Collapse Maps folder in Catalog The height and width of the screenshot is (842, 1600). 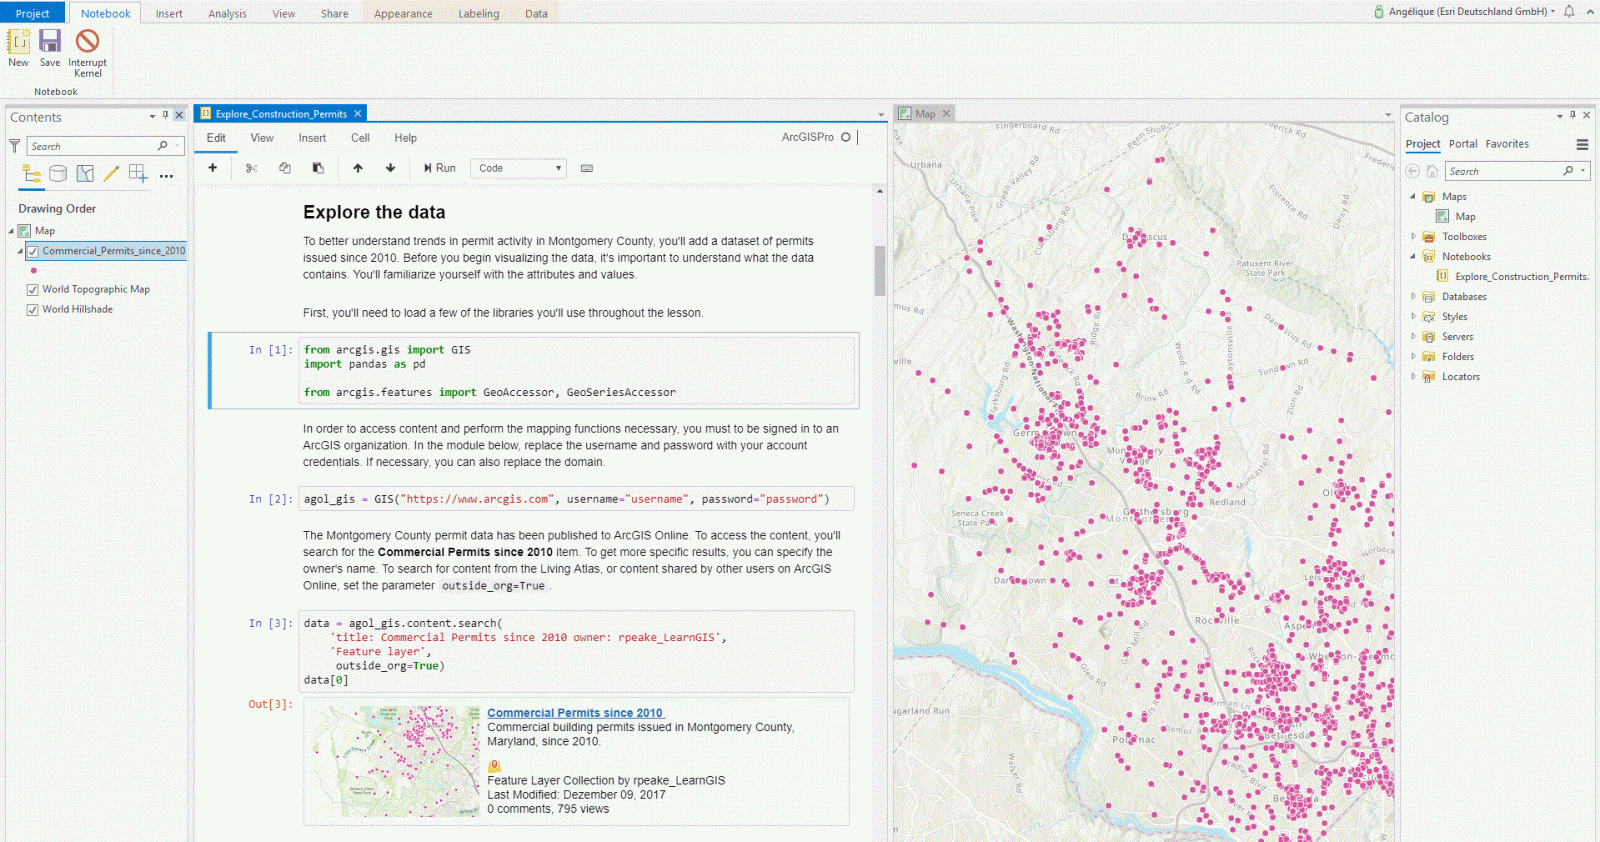pyautogui.click(x=1413, y=196)
